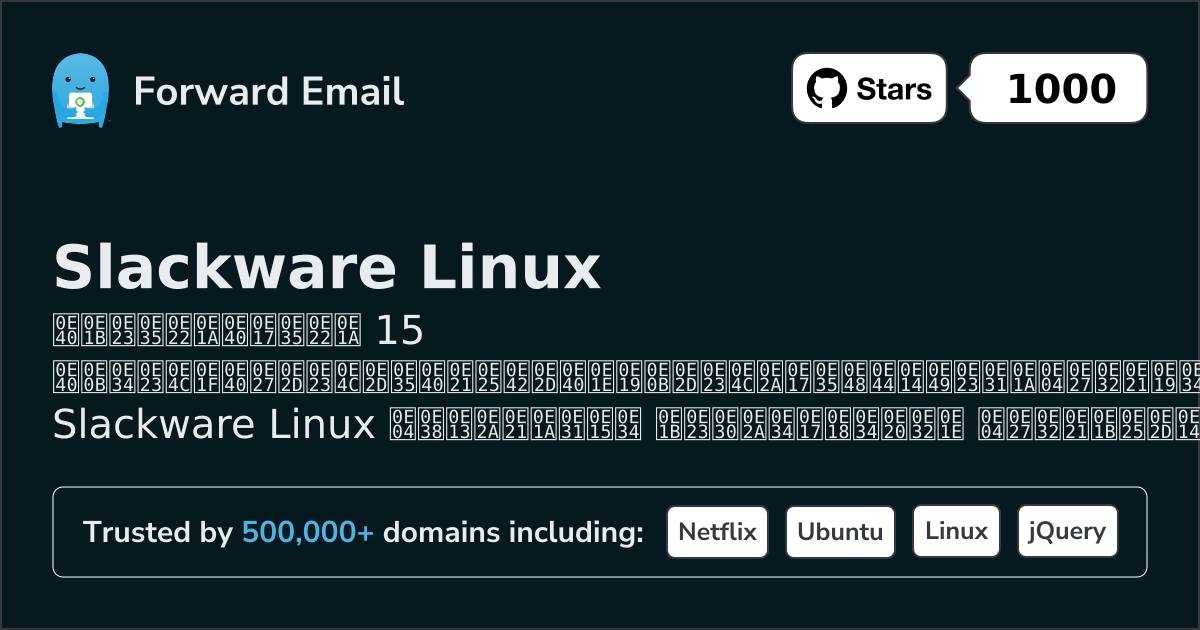Click the GitHub Stars label
The image size is (1200, 630).
pos(893,88)
